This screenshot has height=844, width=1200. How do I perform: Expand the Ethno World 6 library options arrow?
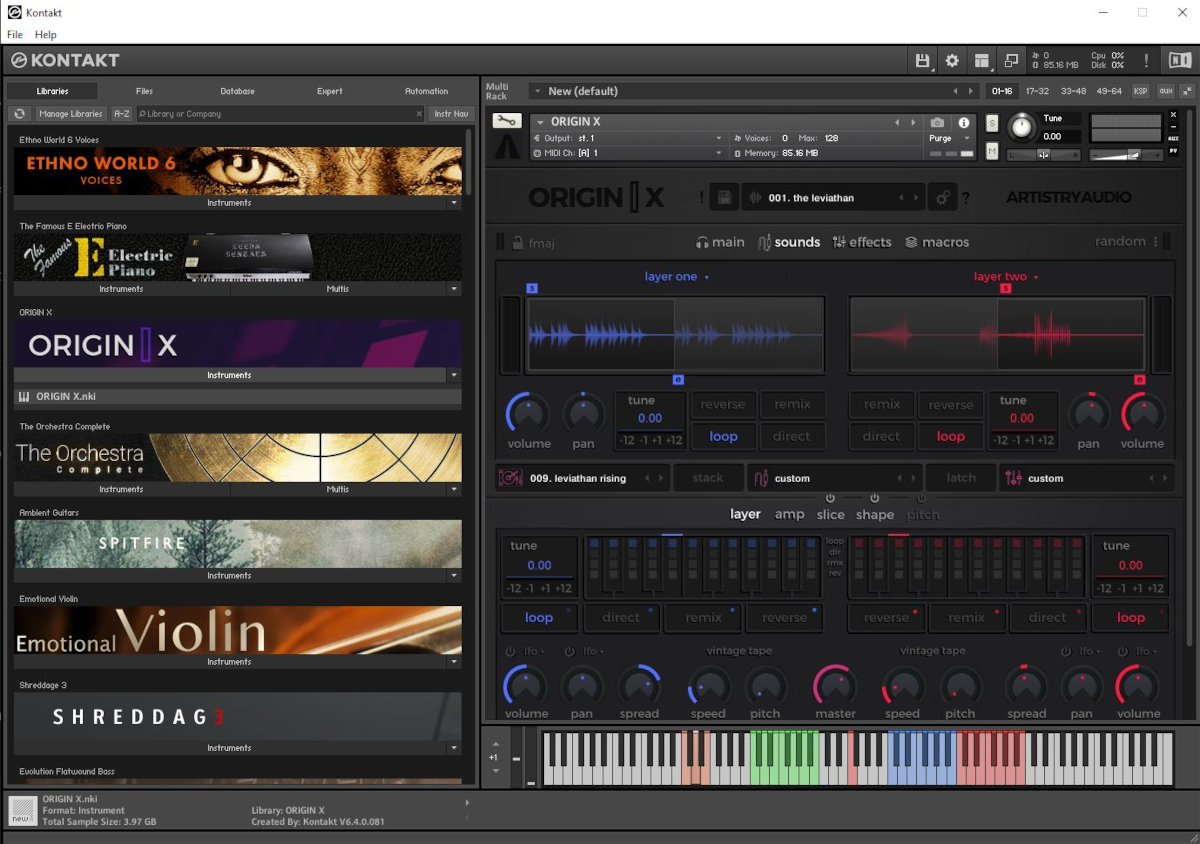[454, 203]
